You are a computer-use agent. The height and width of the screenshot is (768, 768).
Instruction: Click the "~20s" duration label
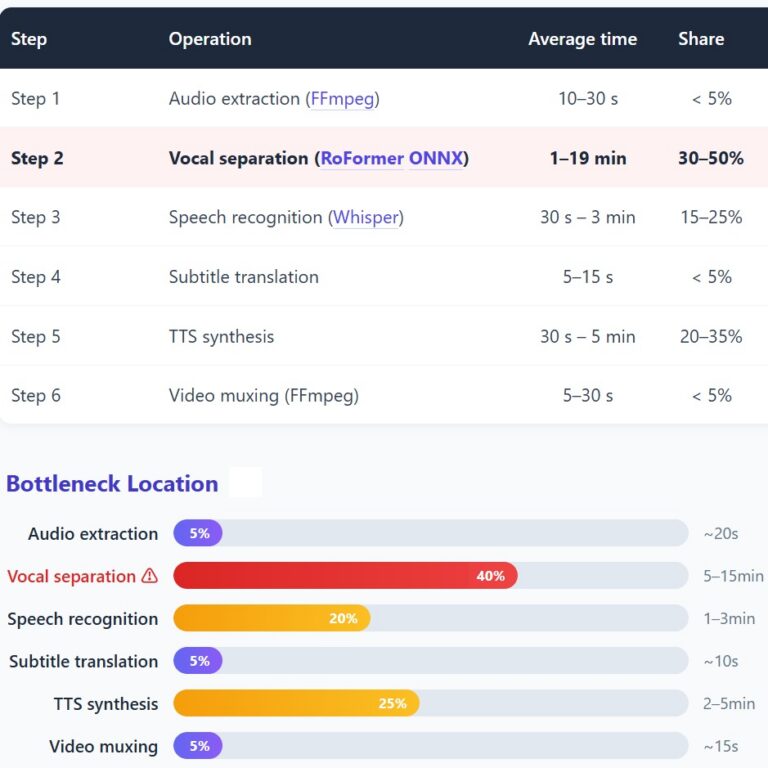[721, 533]
